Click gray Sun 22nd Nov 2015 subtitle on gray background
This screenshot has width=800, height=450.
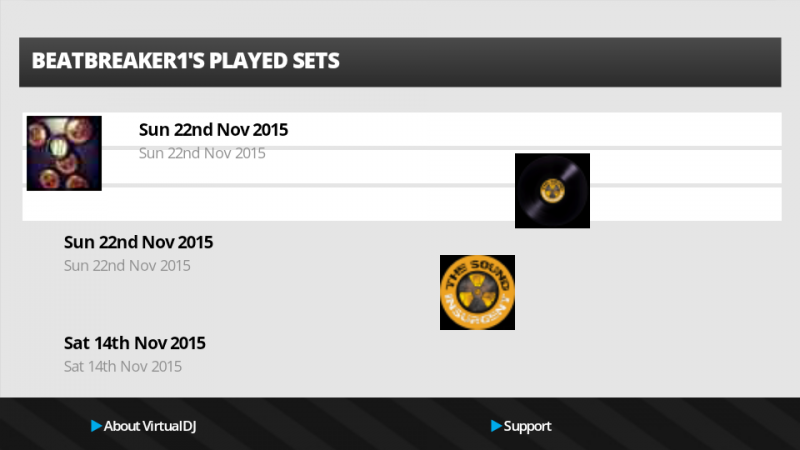(127, 266)
